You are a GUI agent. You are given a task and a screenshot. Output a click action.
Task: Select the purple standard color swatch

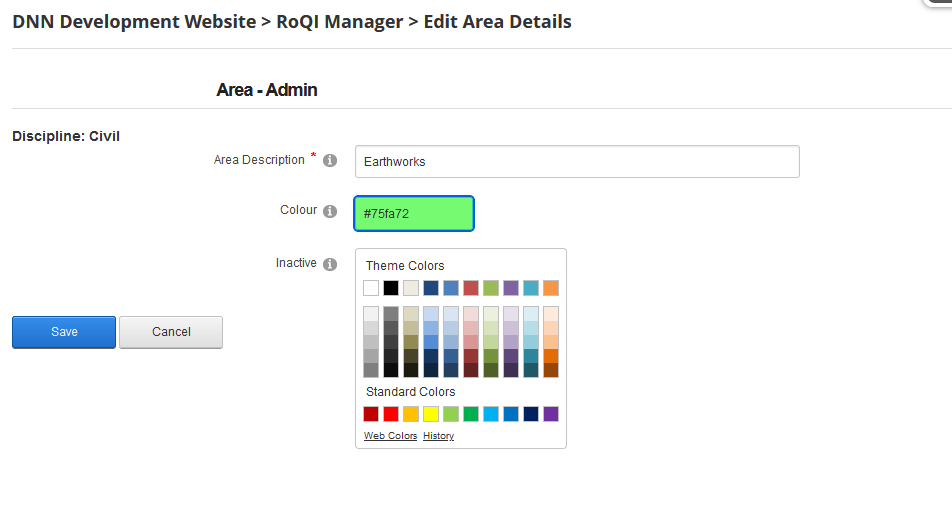[551, 414]
